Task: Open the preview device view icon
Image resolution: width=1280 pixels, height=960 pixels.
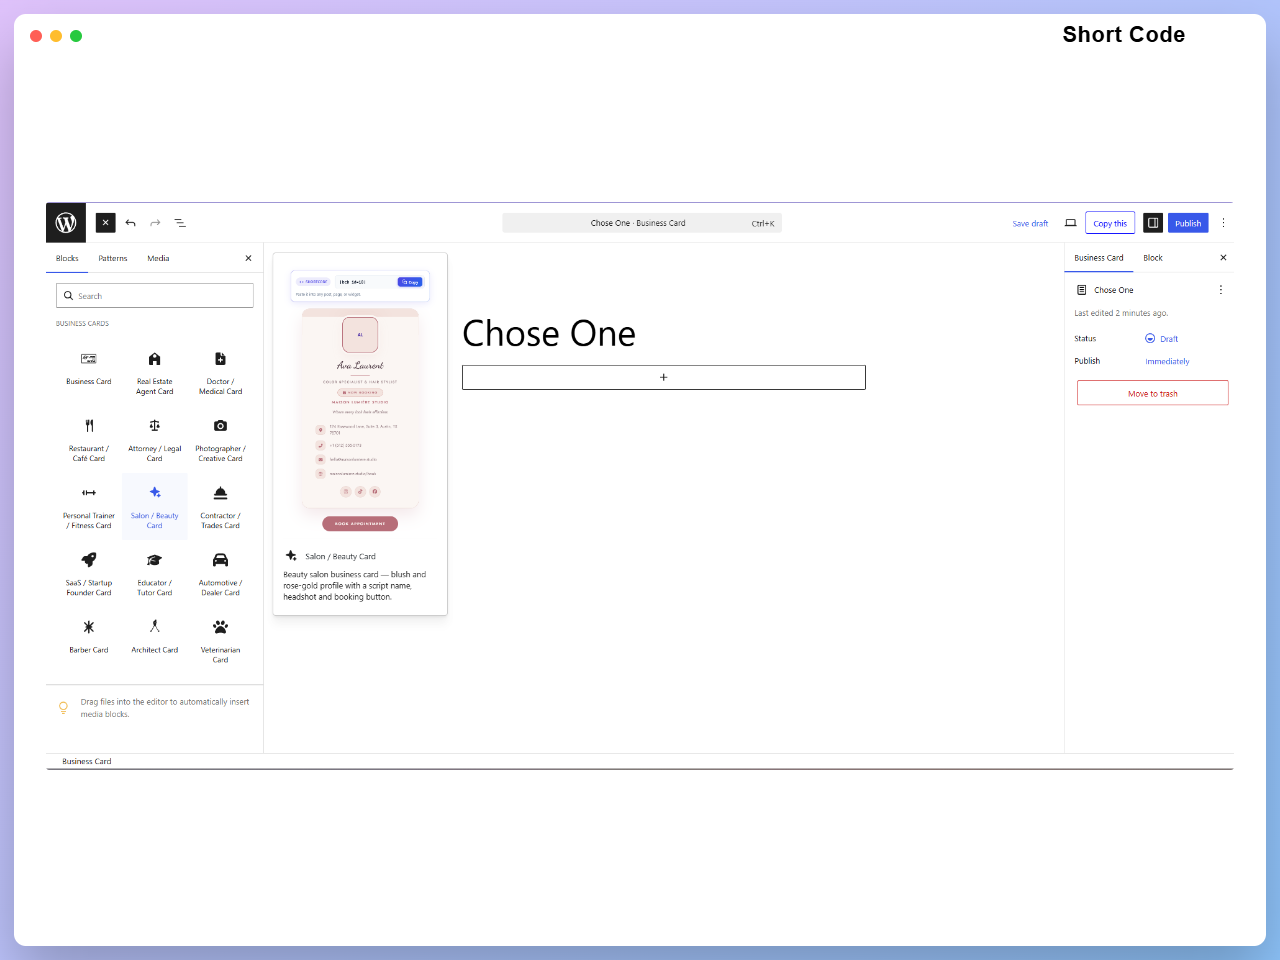Action: [1070, 223]
